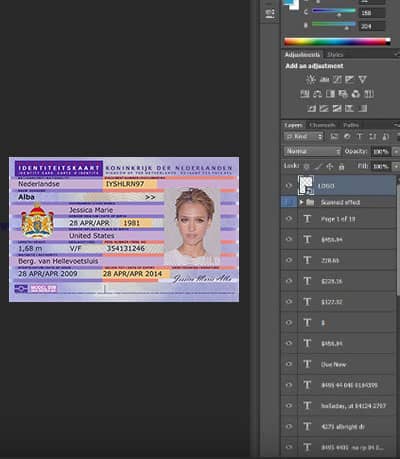Filter layers panel for adjustment layers

[x=347, y=136]
